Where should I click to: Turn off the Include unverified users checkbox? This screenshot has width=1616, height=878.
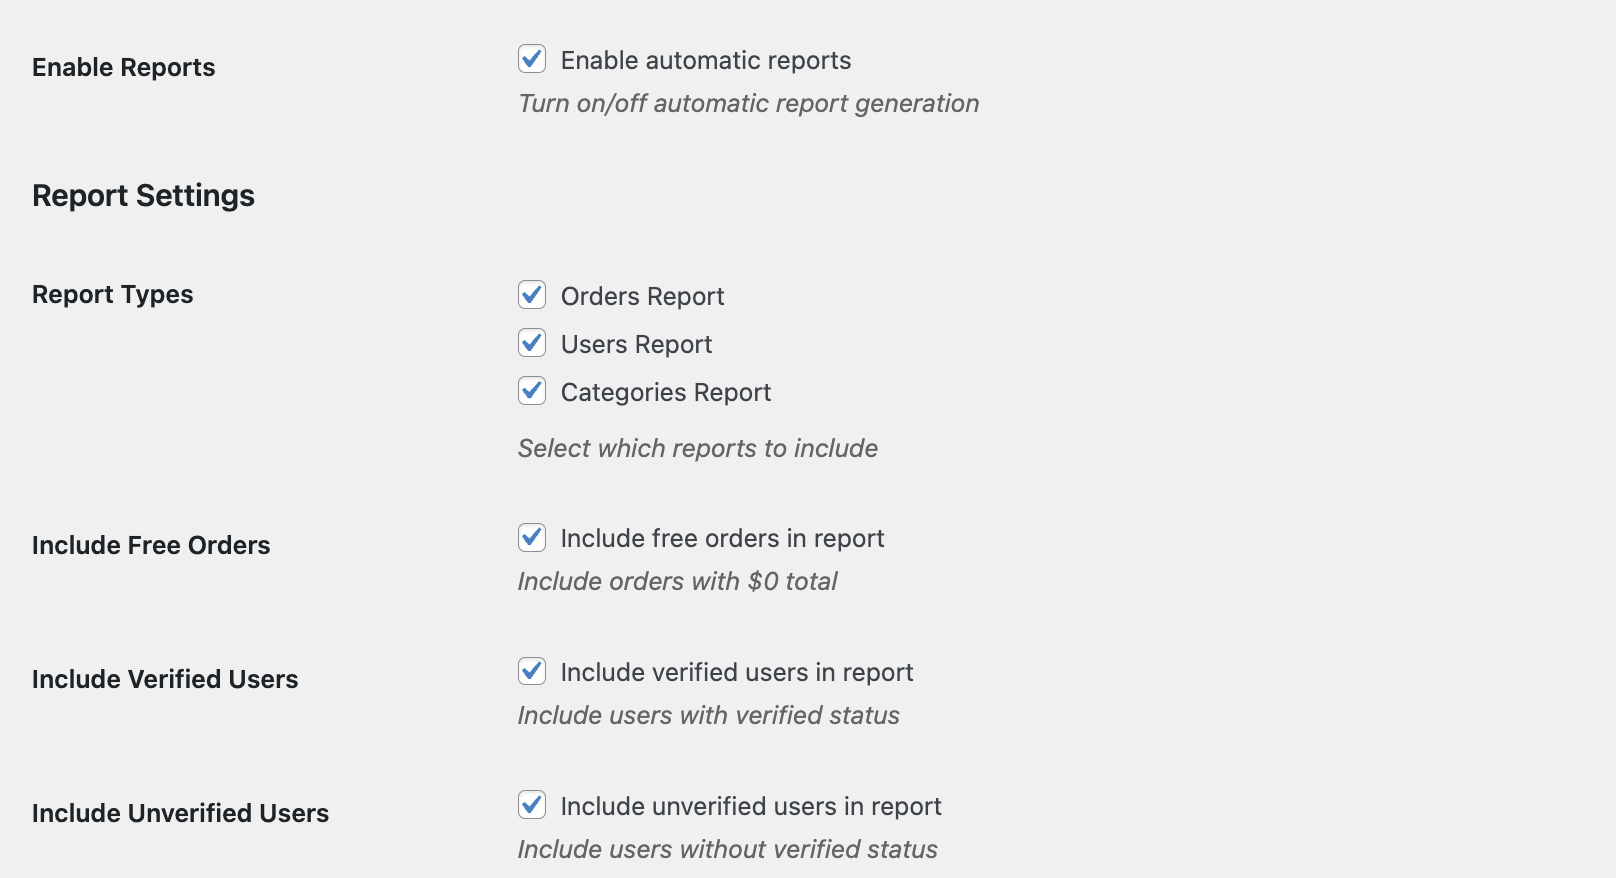tap(532, 805)
